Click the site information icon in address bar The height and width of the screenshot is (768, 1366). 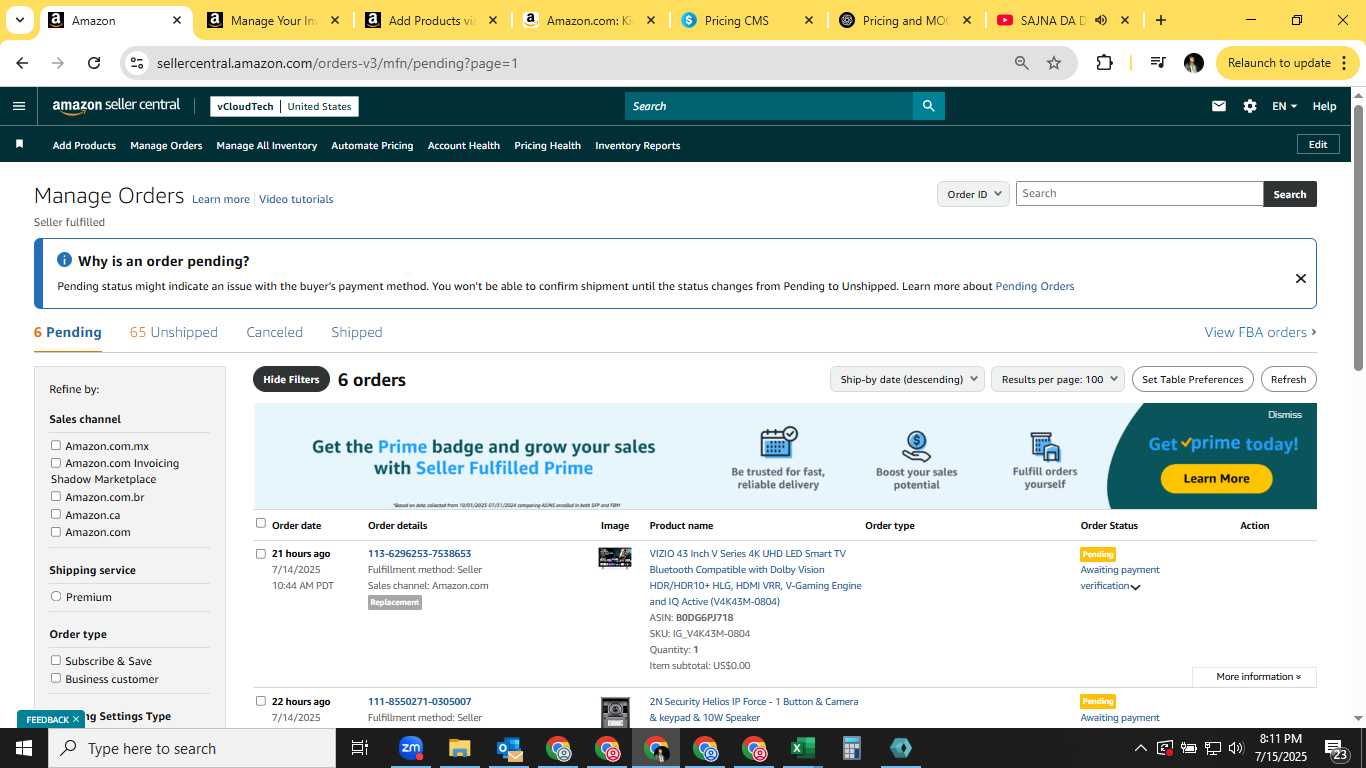[x=137, y=63]
